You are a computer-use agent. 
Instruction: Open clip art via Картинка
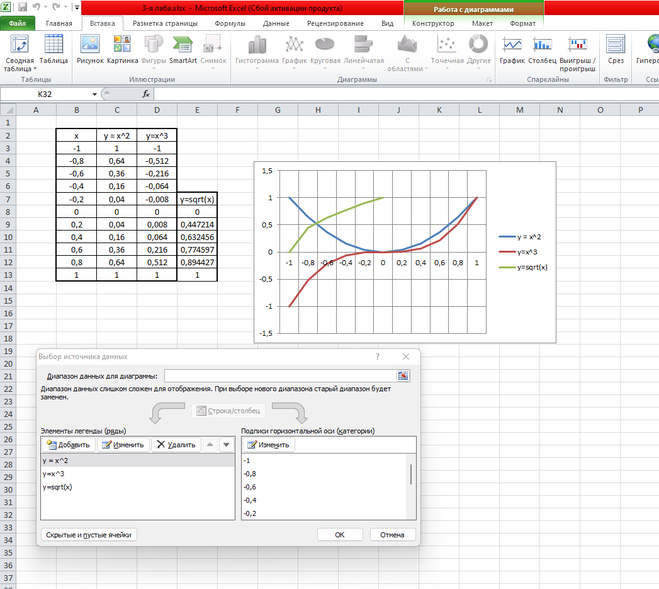click(x=122, y=50)
